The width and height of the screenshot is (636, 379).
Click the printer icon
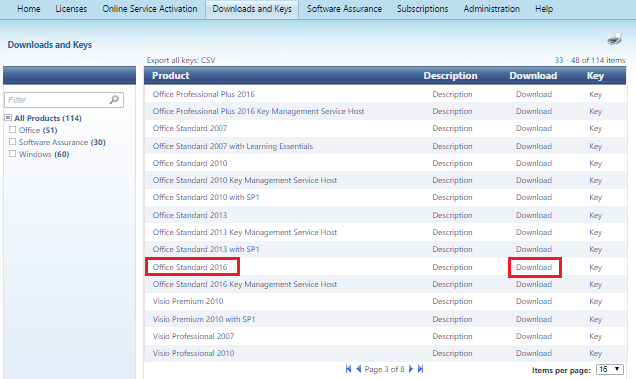[x=615, y=39]
